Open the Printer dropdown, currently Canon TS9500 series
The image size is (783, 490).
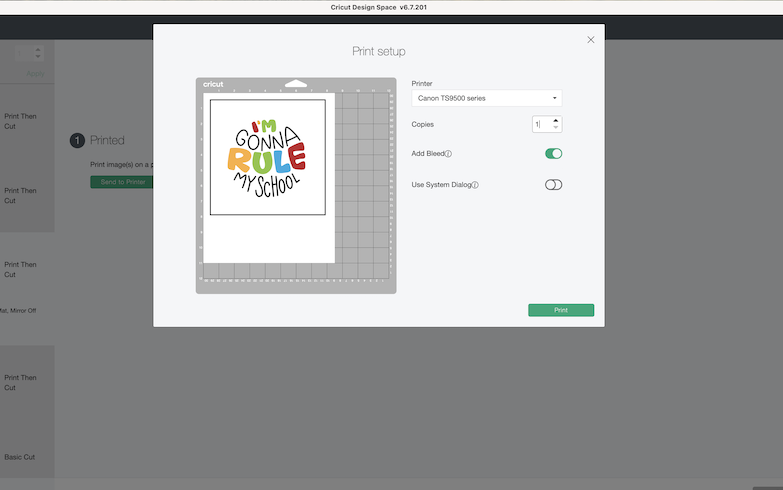pos(487,98)
